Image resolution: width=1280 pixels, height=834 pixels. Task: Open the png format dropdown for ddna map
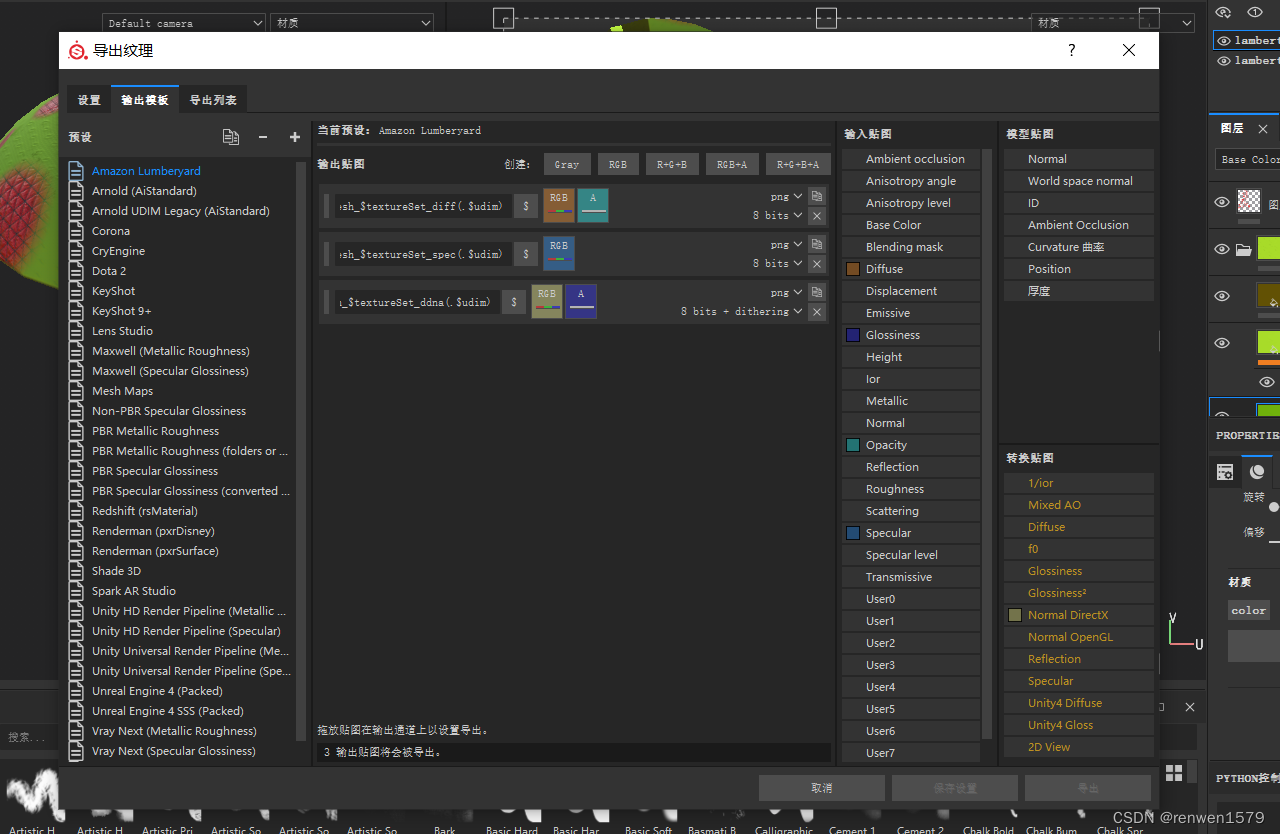click(x=786, y=293)
